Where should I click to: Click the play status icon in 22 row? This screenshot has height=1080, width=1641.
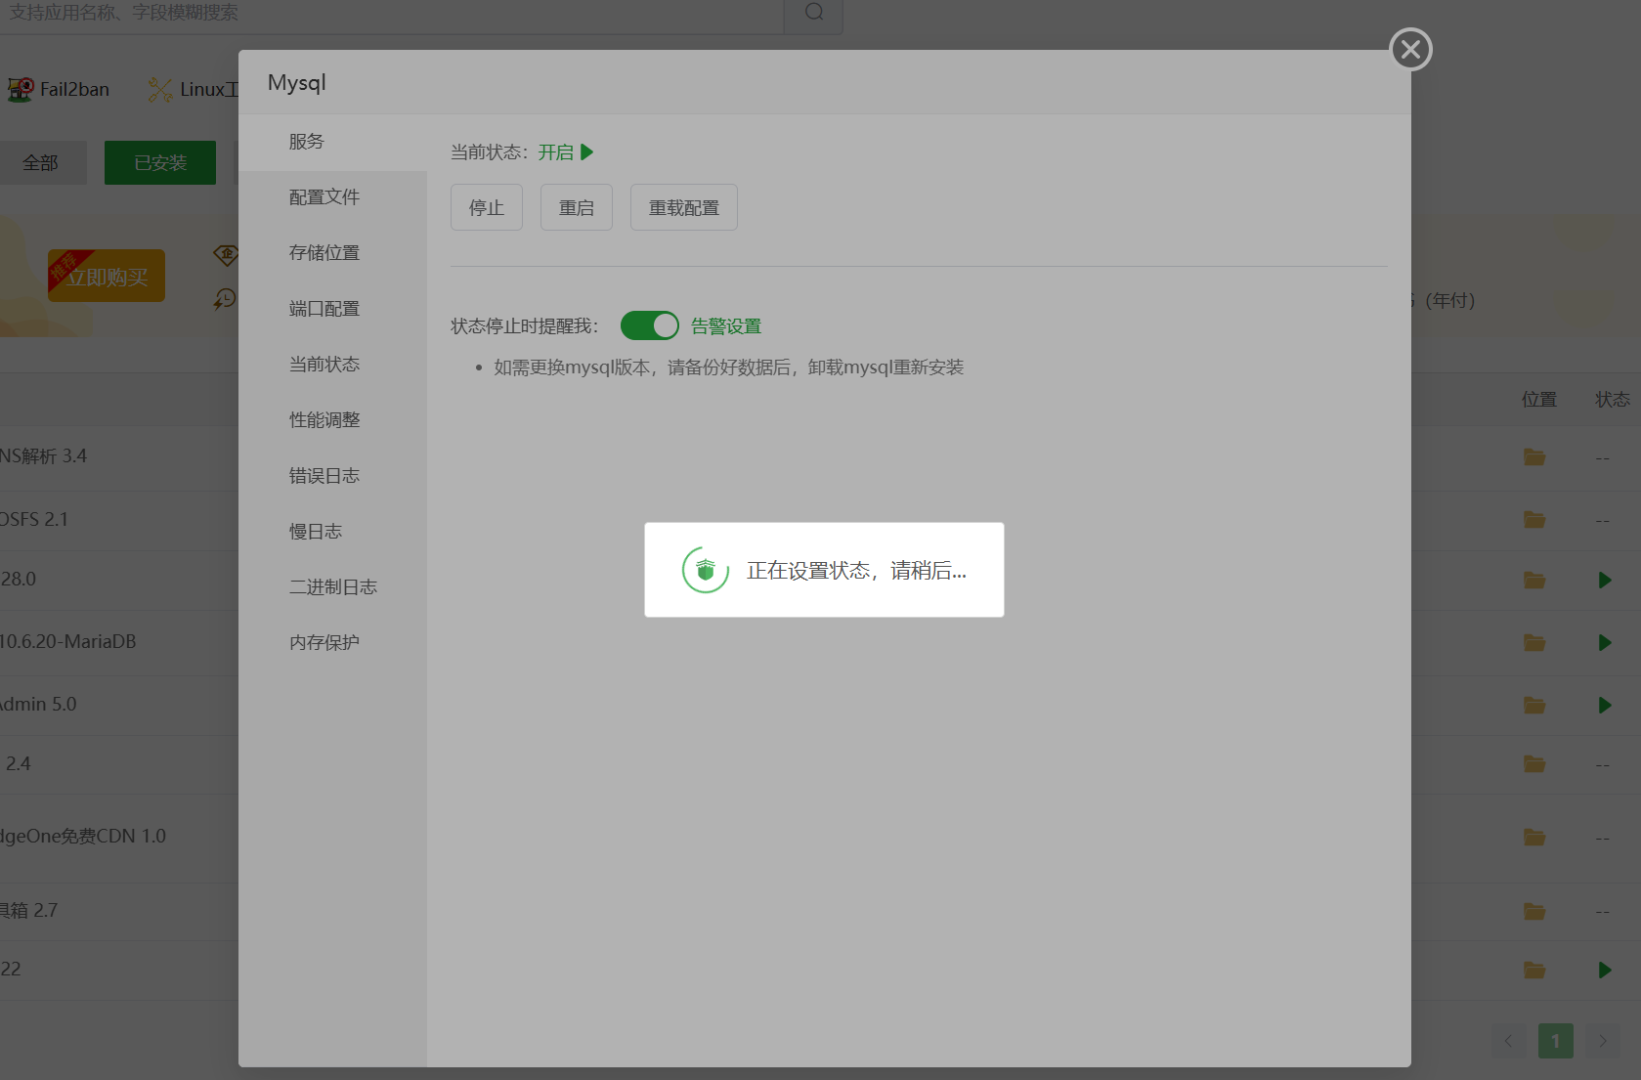(x=1605, y=970)
